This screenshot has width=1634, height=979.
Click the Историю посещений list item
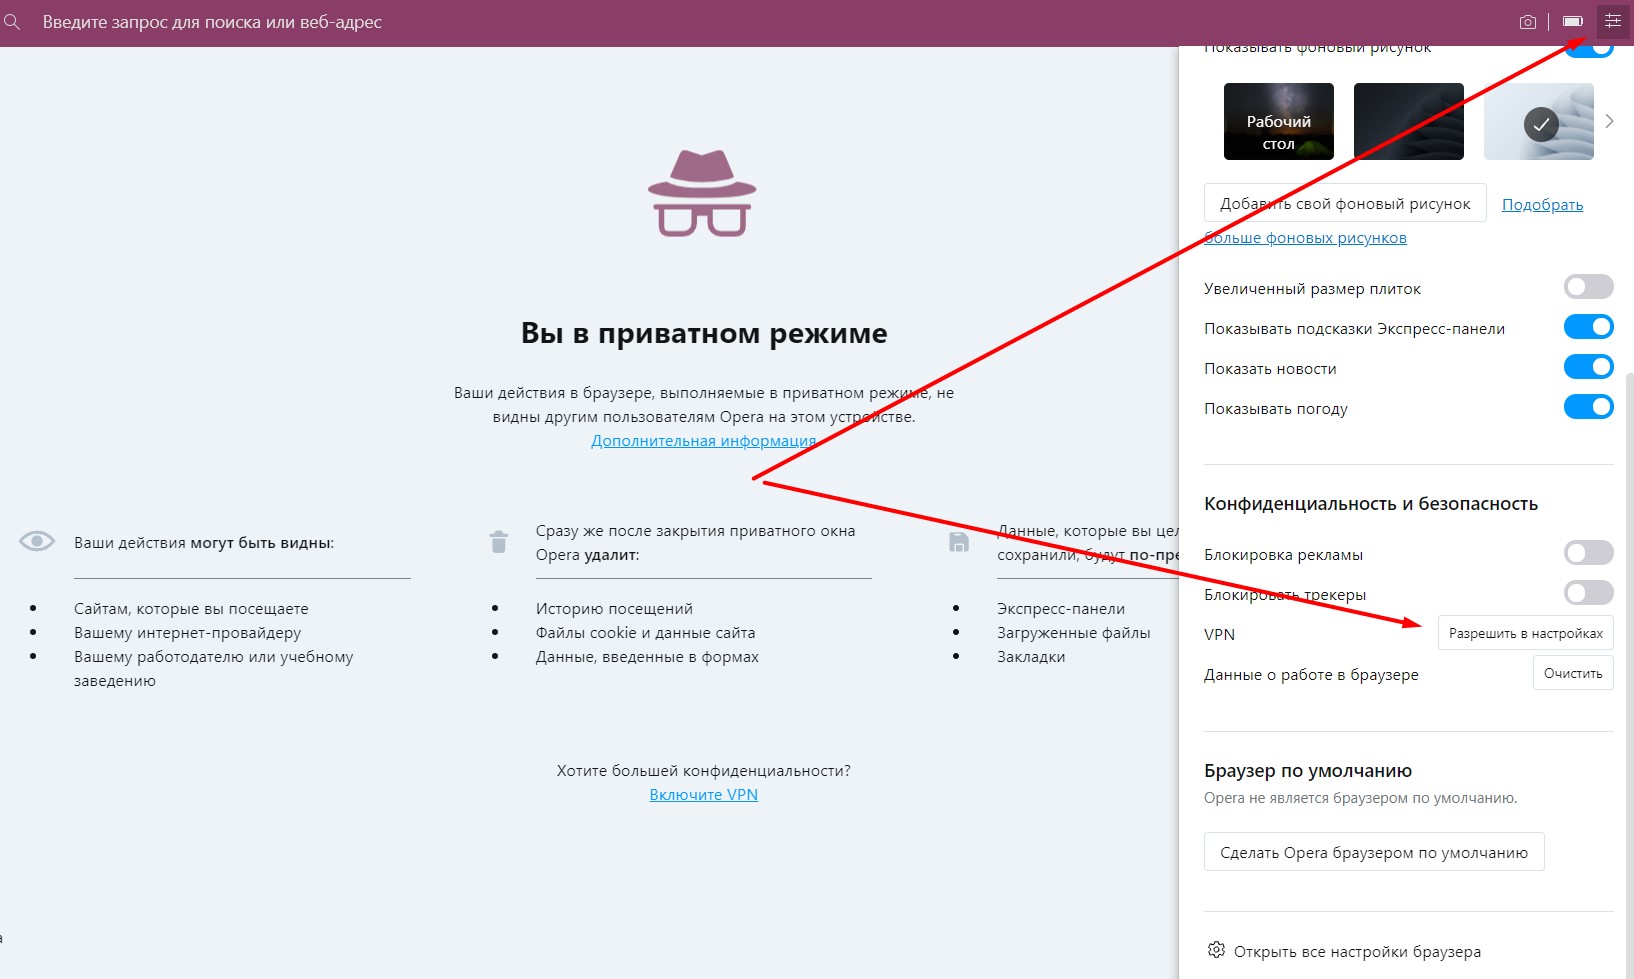pyautogui.click(x=614, y=608)
